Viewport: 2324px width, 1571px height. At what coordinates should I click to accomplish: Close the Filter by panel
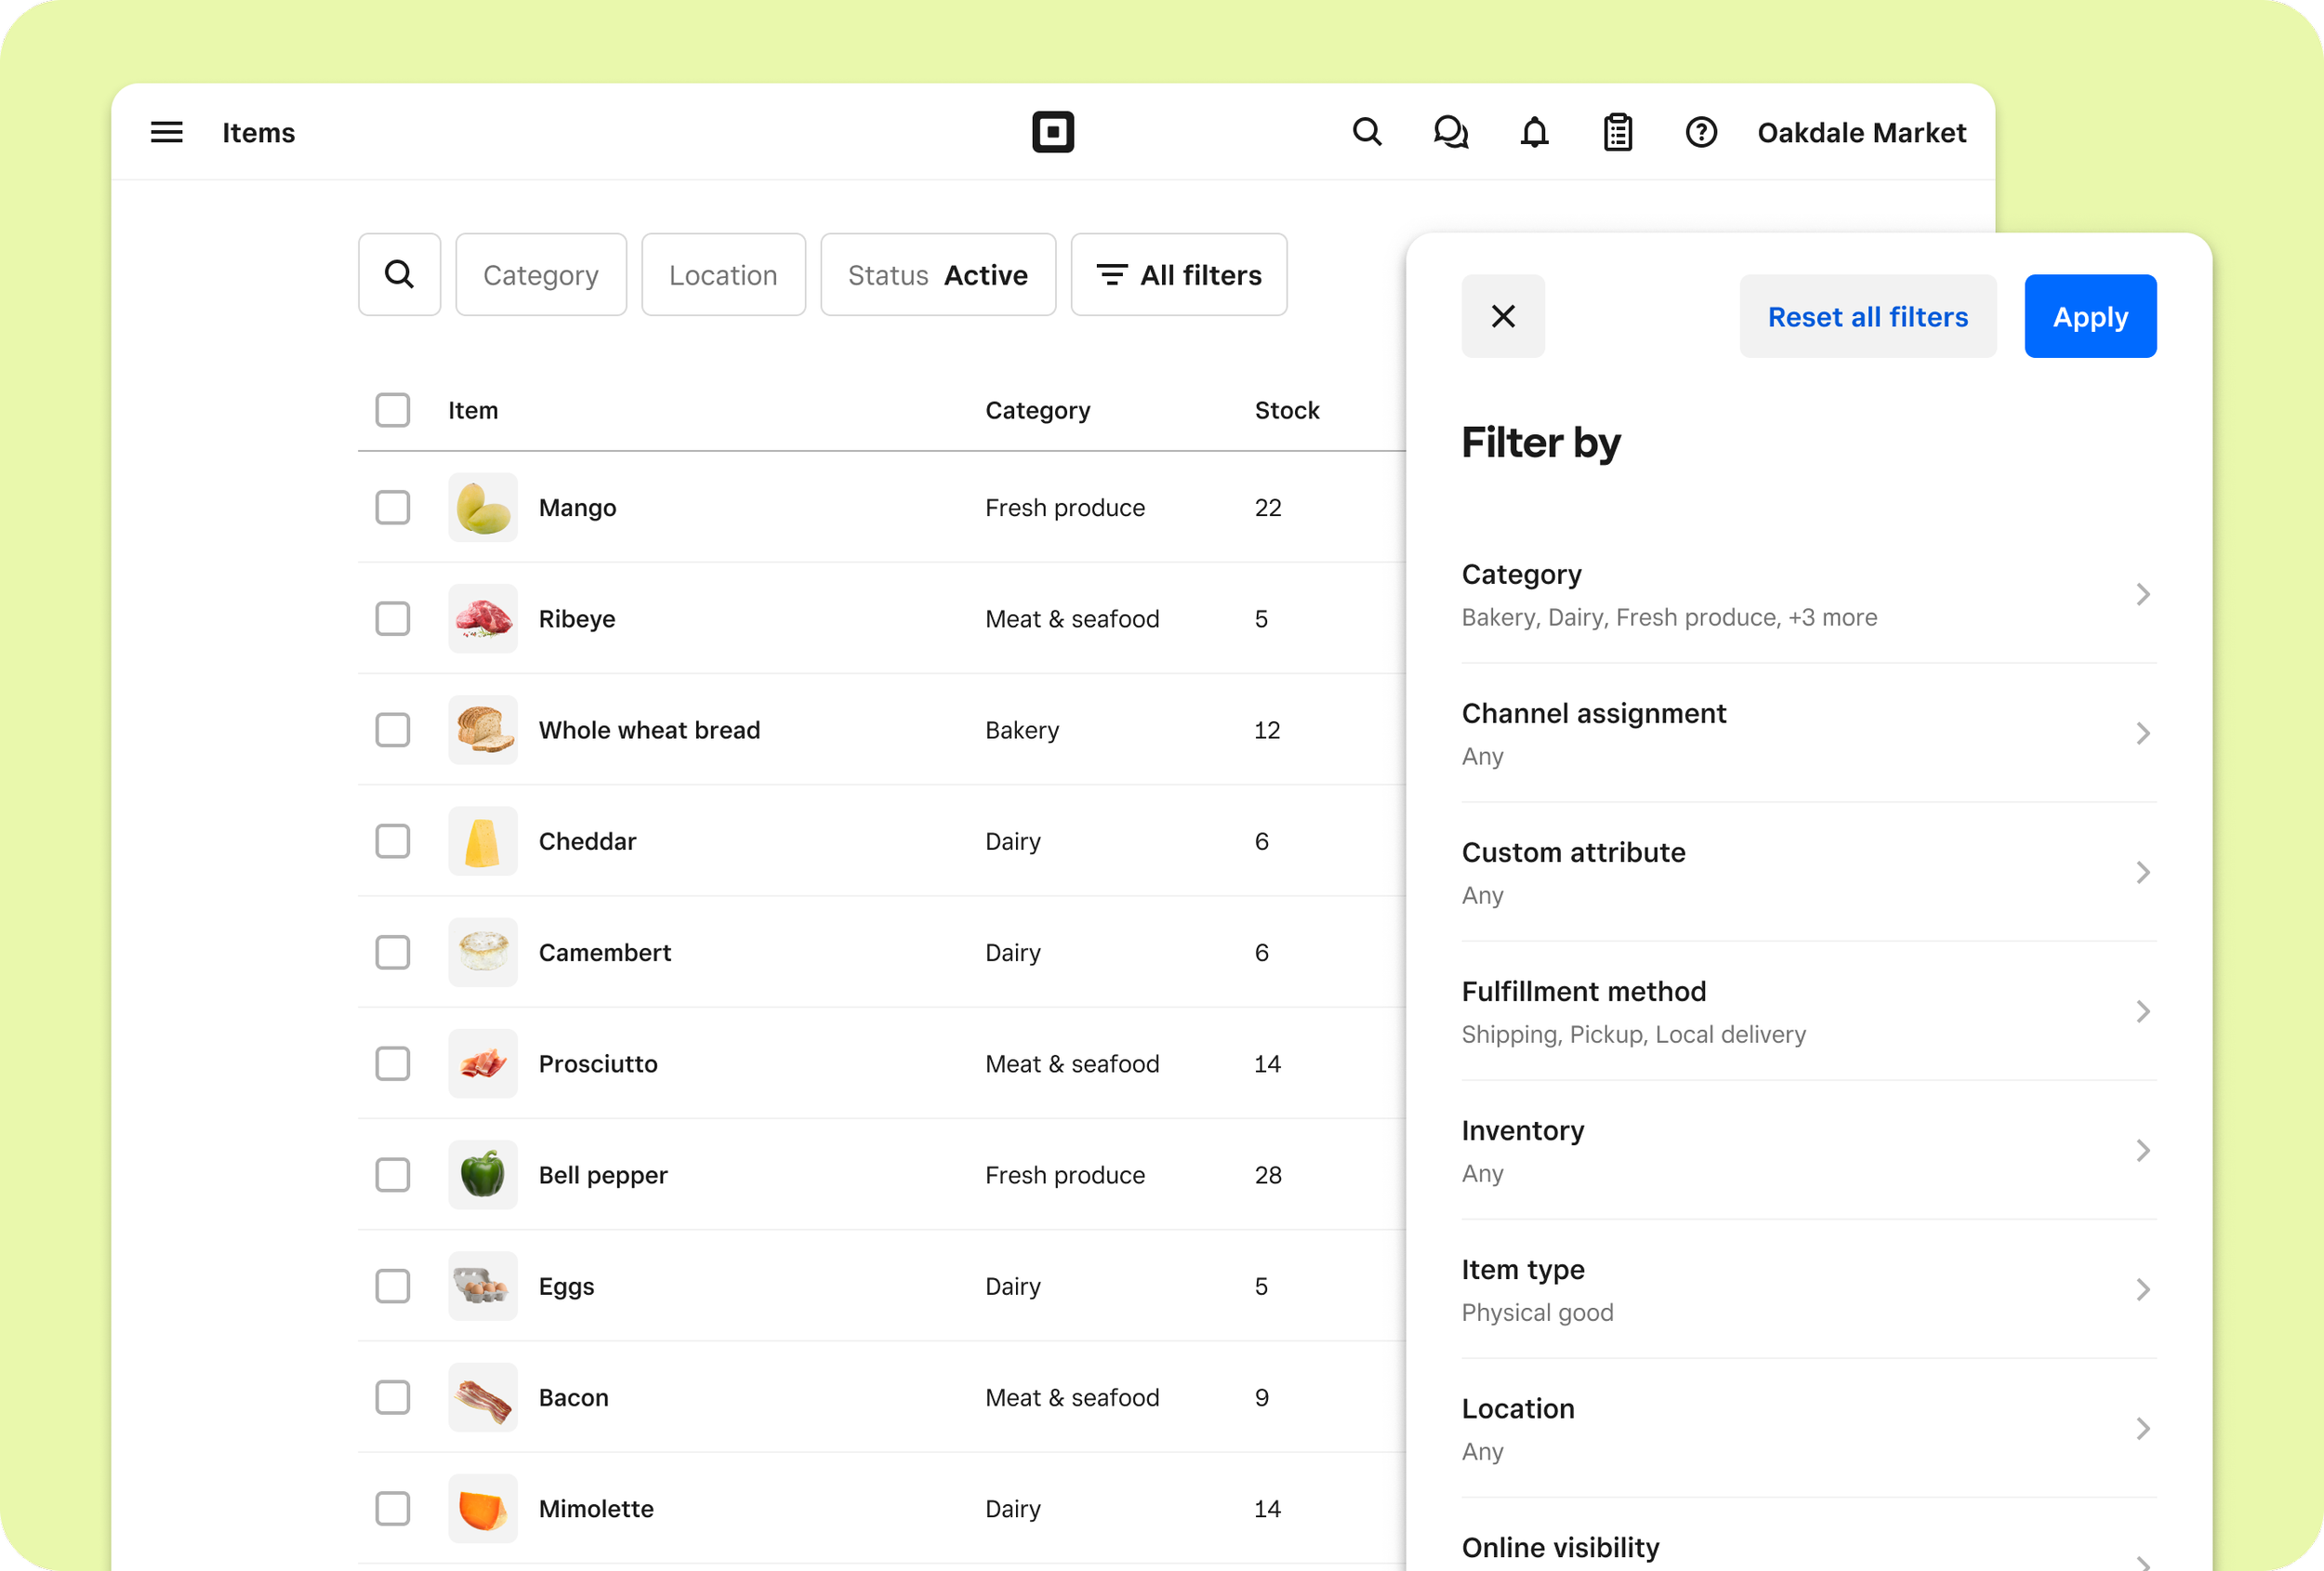(1502, 316)
